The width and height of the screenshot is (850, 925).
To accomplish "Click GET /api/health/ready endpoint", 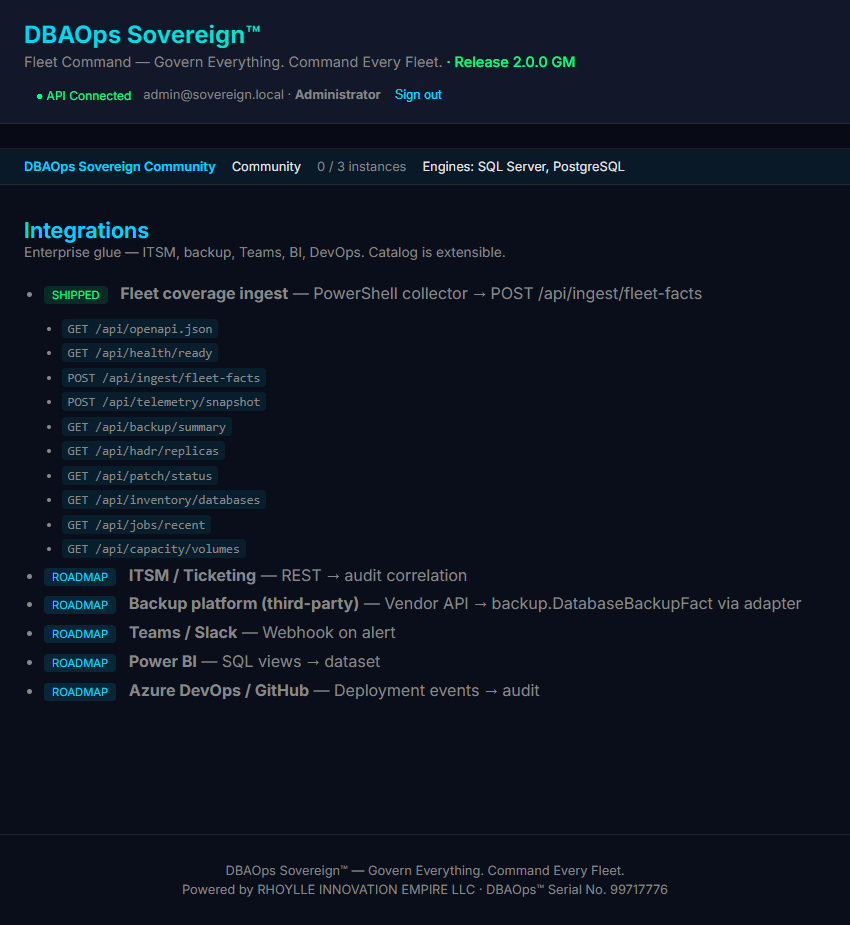I will tap(140, 353).
